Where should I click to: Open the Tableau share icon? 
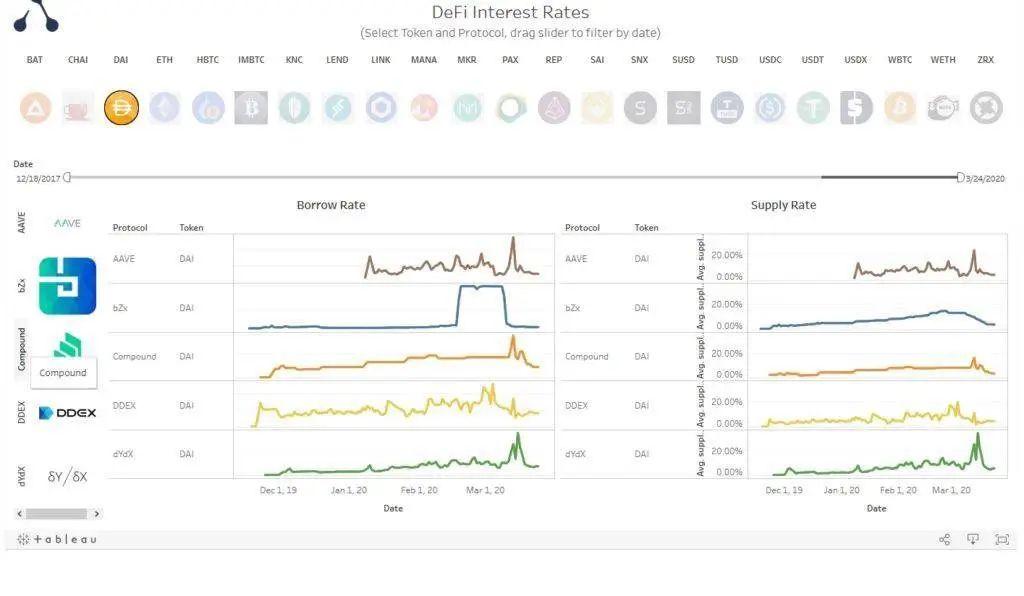coord(944,539)
